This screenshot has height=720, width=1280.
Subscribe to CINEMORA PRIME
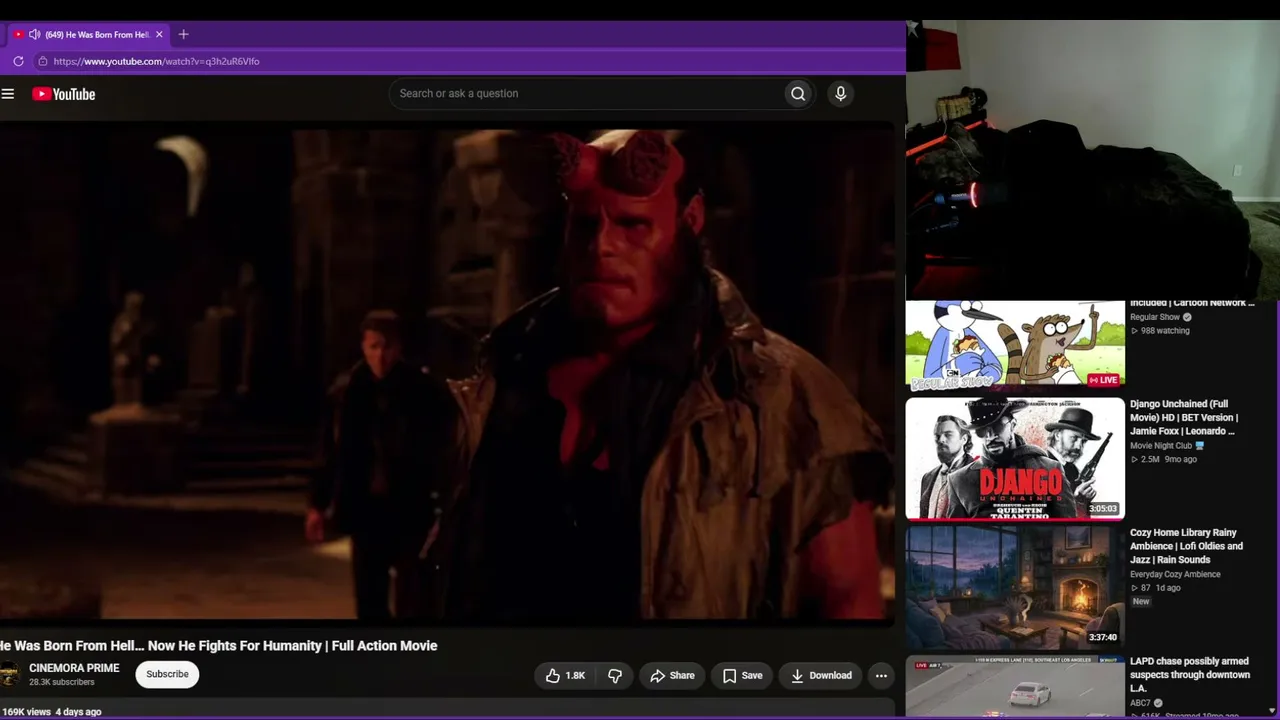click(168, 674)
